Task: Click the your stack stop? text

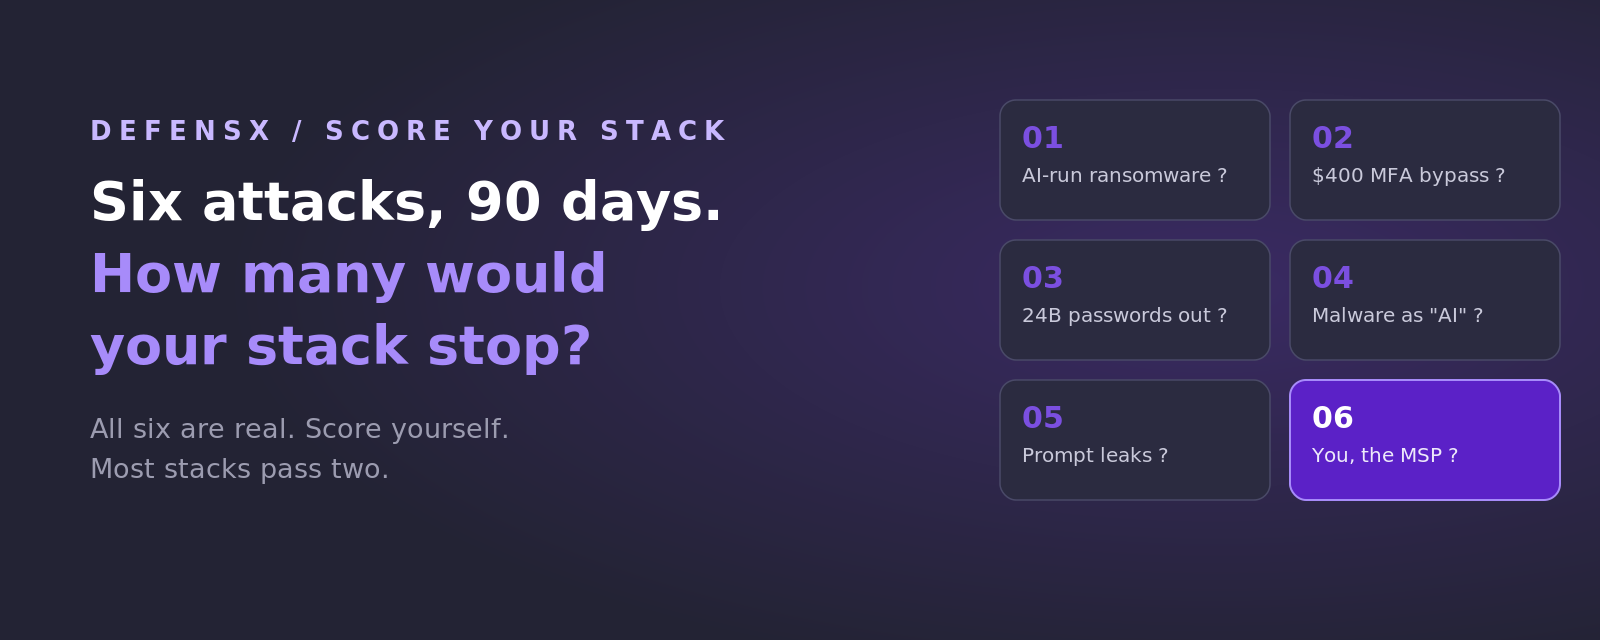Action: click(x=341, y=348)
